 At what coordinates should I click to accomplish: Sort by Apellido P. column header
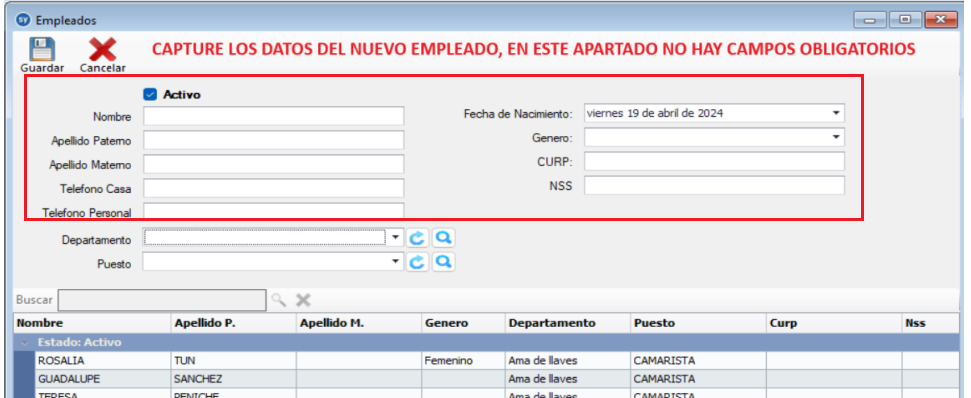coord(233,323)
